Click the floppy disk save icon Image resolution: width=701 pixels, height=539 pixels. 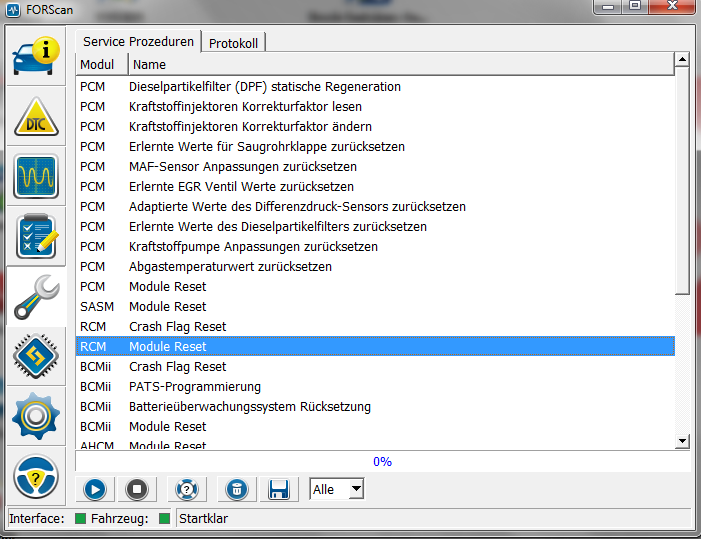[x=279, y=489]
